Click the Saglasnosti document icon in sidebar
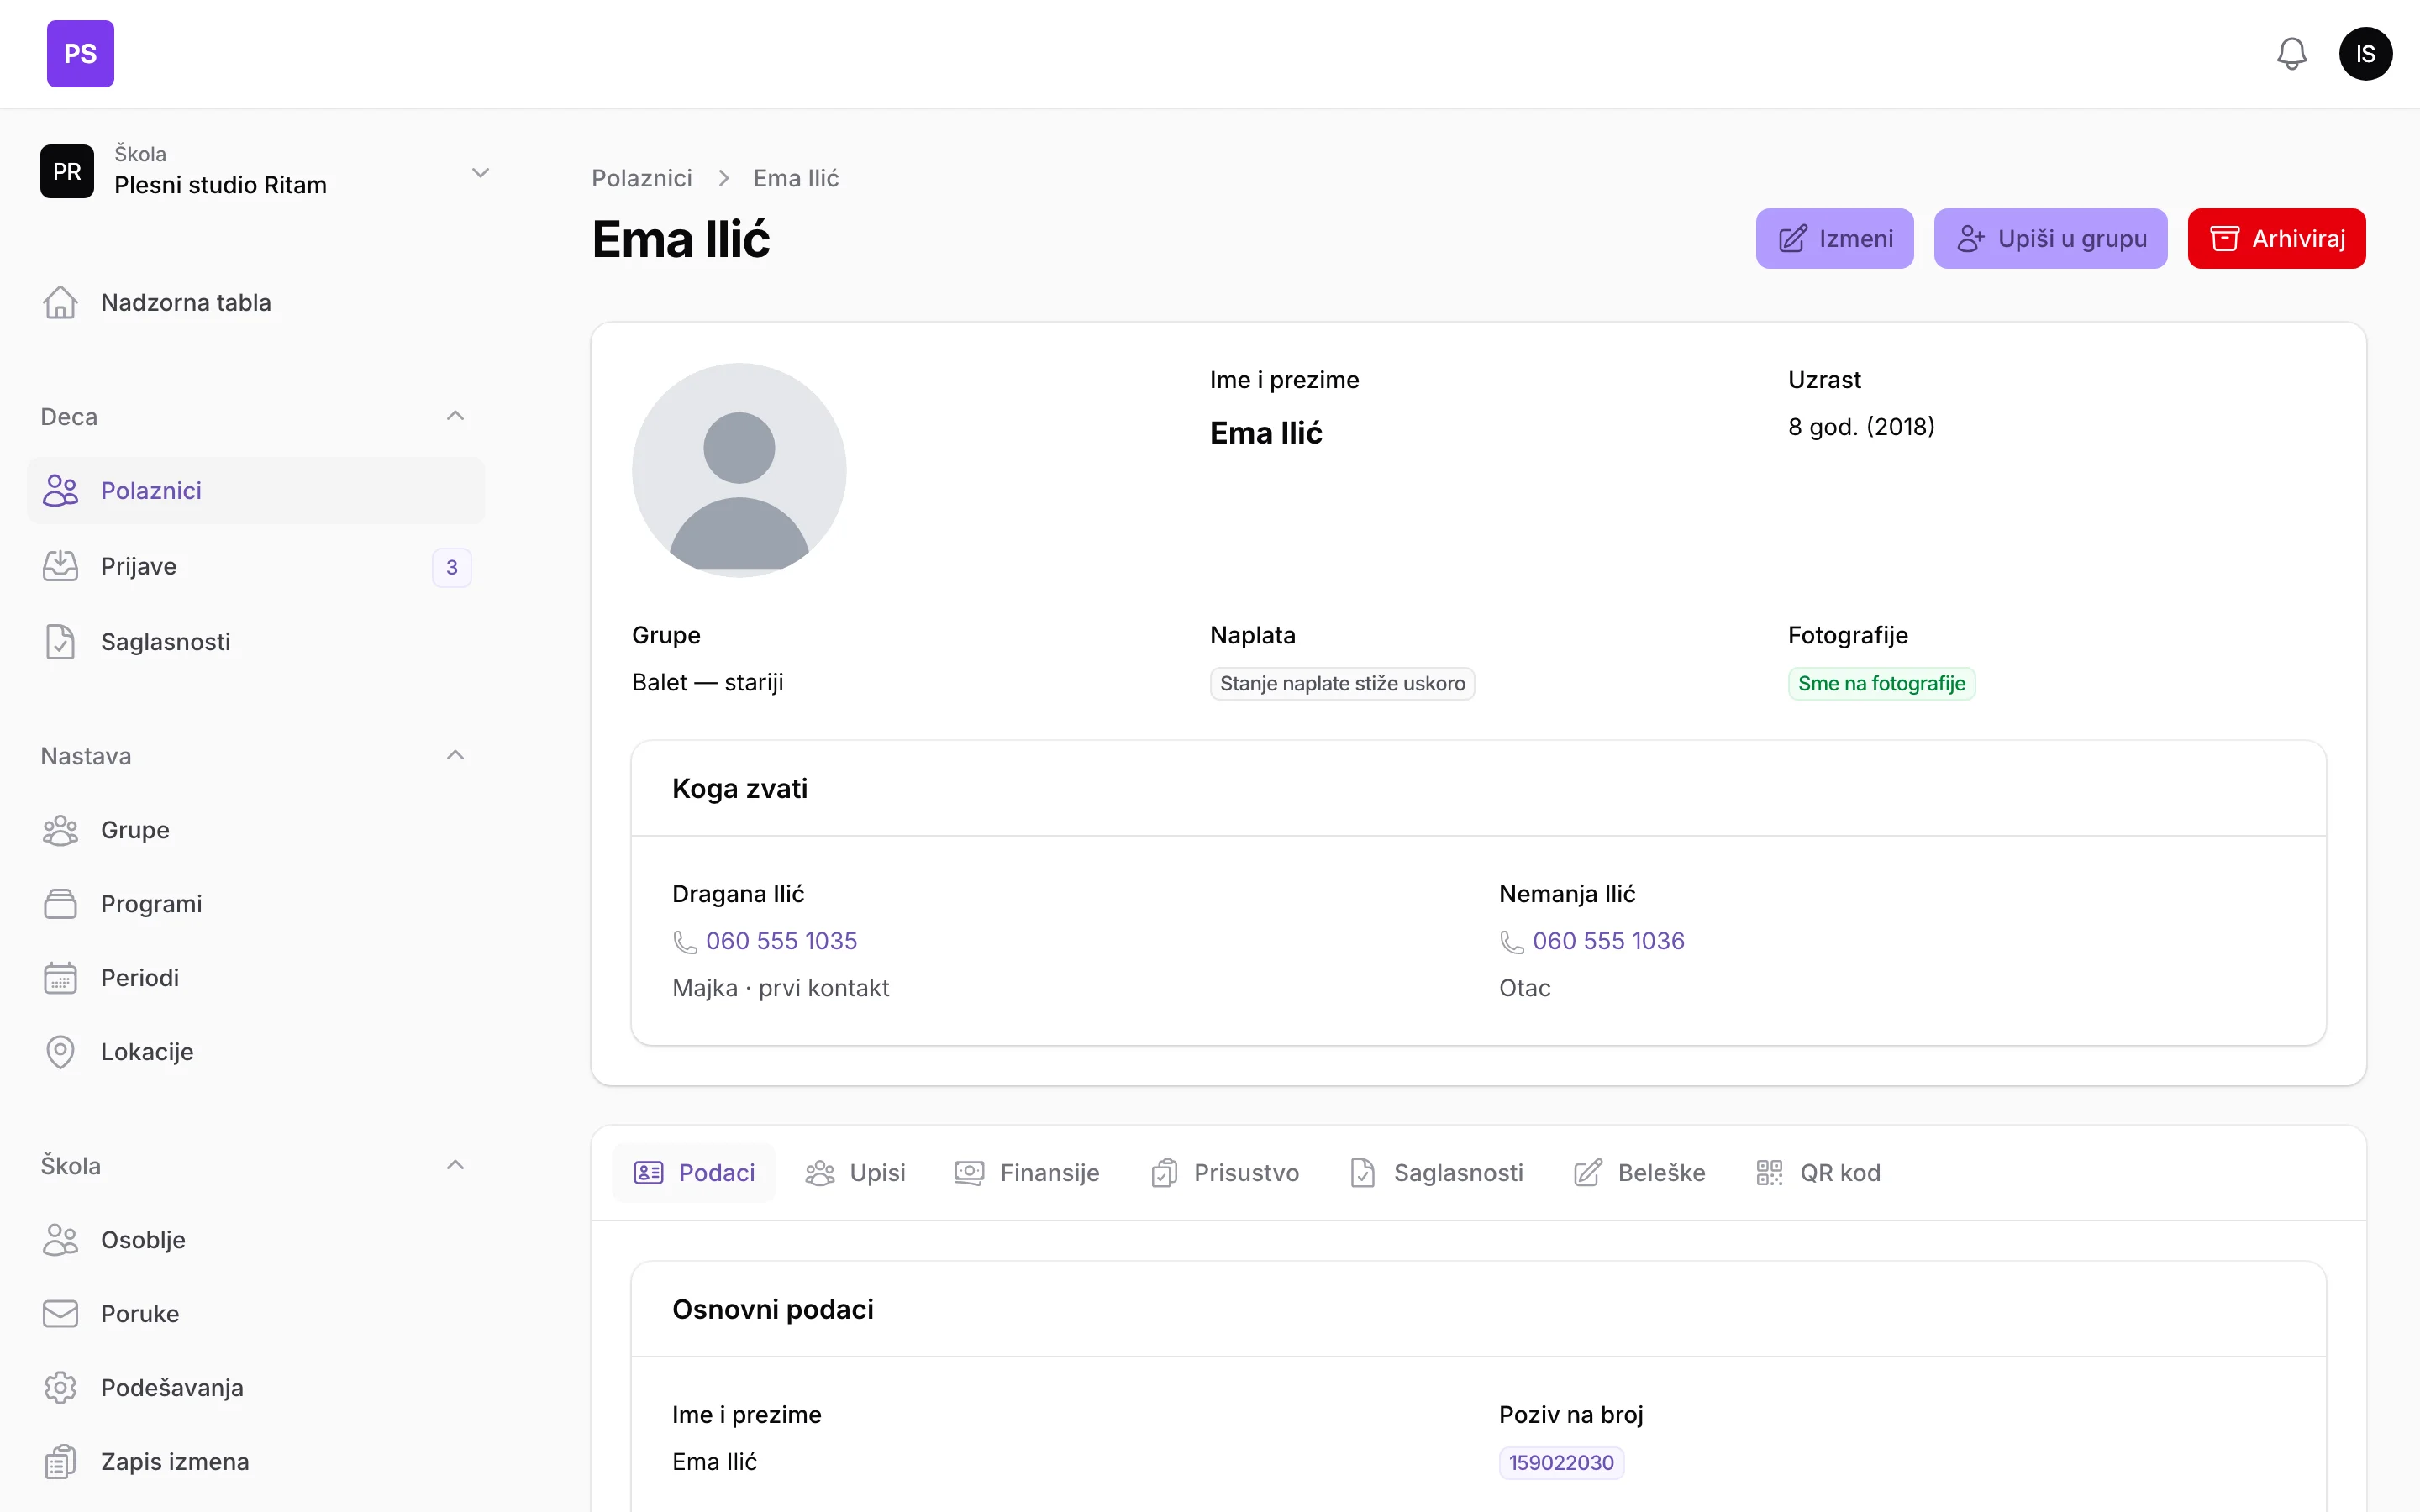 (60, 642)
